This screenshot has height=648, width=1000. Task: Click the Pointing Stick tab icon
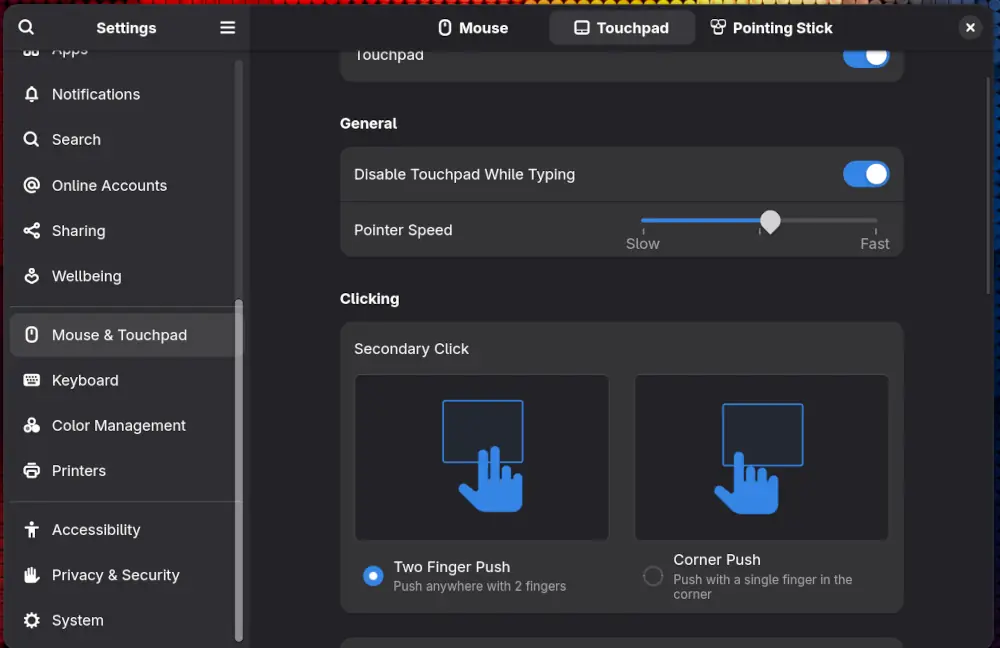(718, 27)
